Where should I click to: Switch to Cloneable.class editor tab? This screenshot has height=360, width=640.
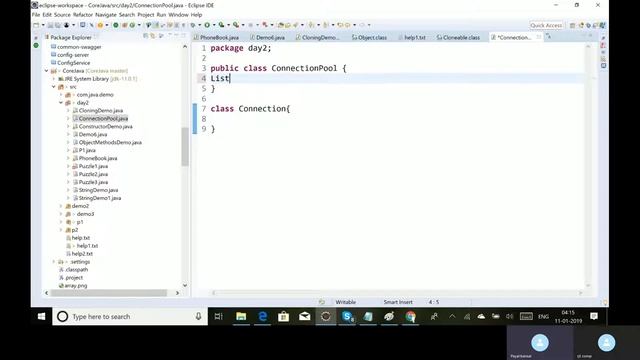(x=458, y=37)
